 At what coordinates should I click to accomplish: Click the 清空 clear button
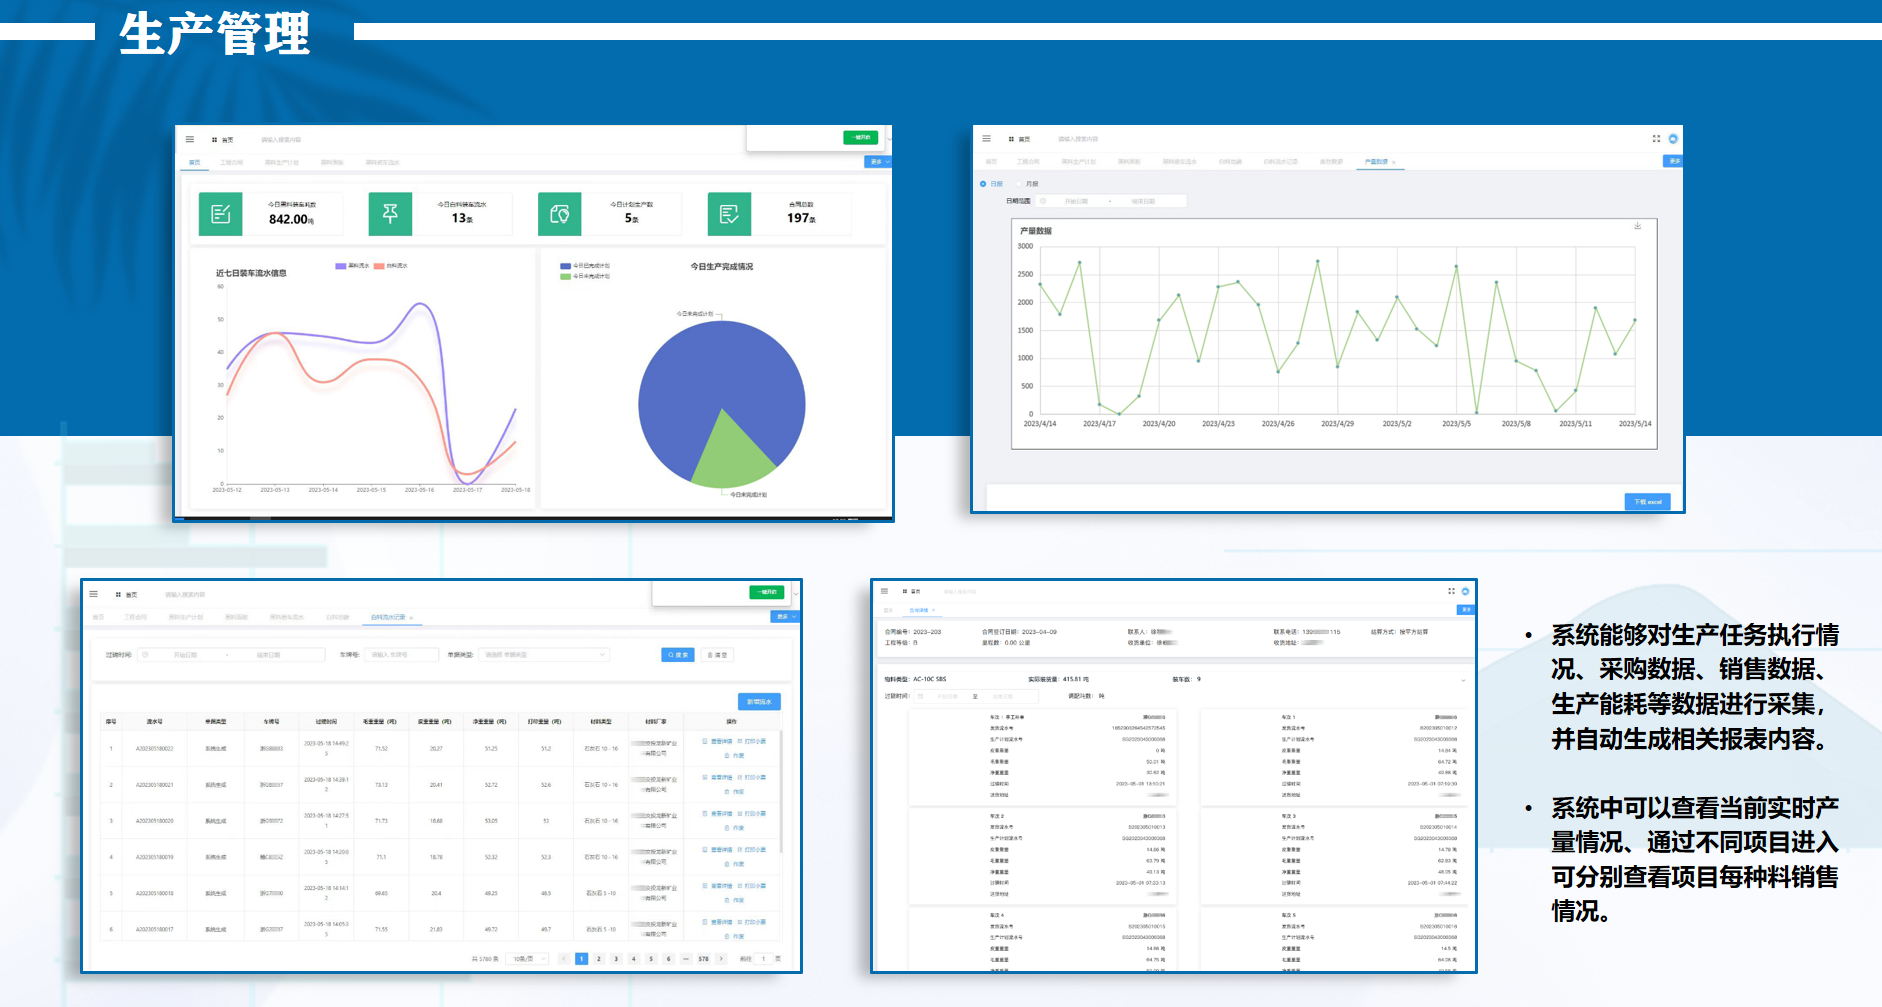[x=718, y=655]
